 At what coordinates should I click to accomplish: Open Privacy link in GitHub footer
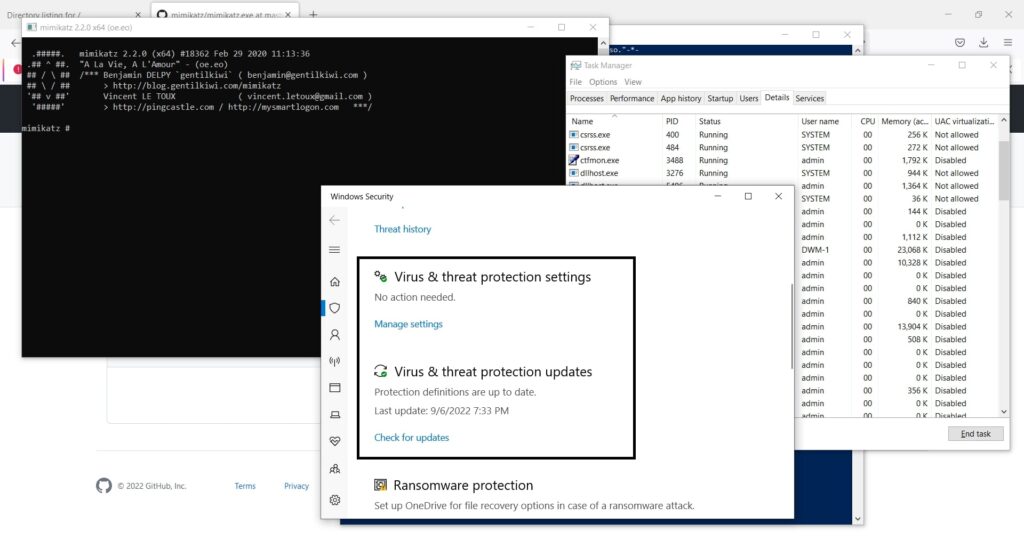(296, 486)
